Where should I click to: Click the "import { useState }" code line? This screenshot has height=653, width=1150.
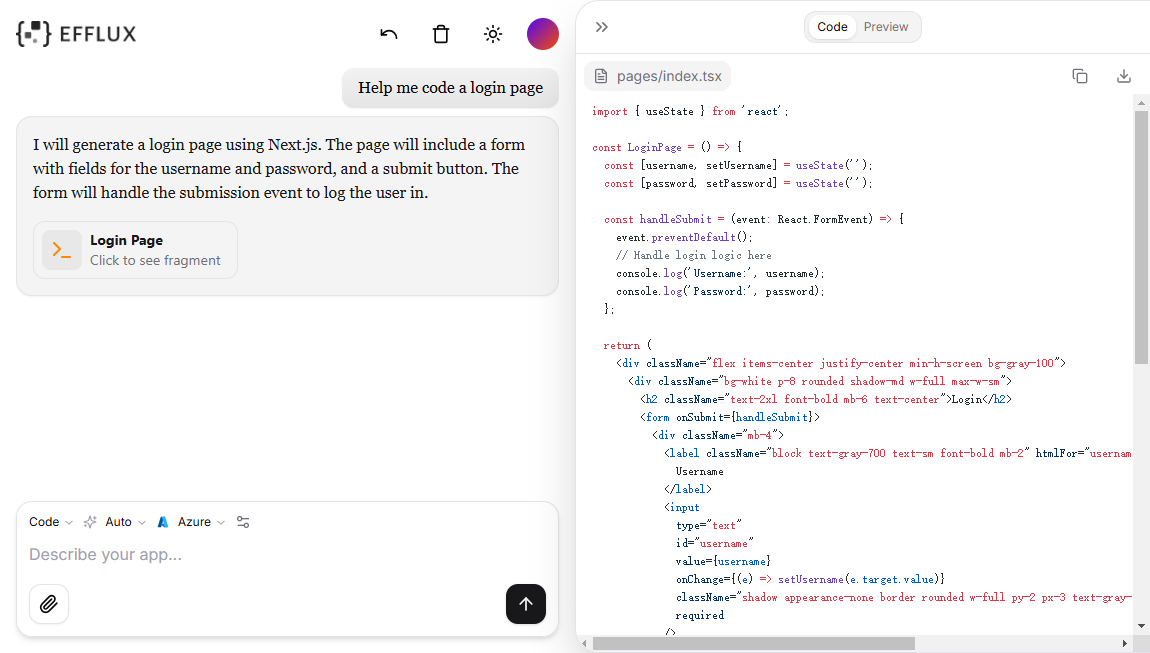click(690, 112)
